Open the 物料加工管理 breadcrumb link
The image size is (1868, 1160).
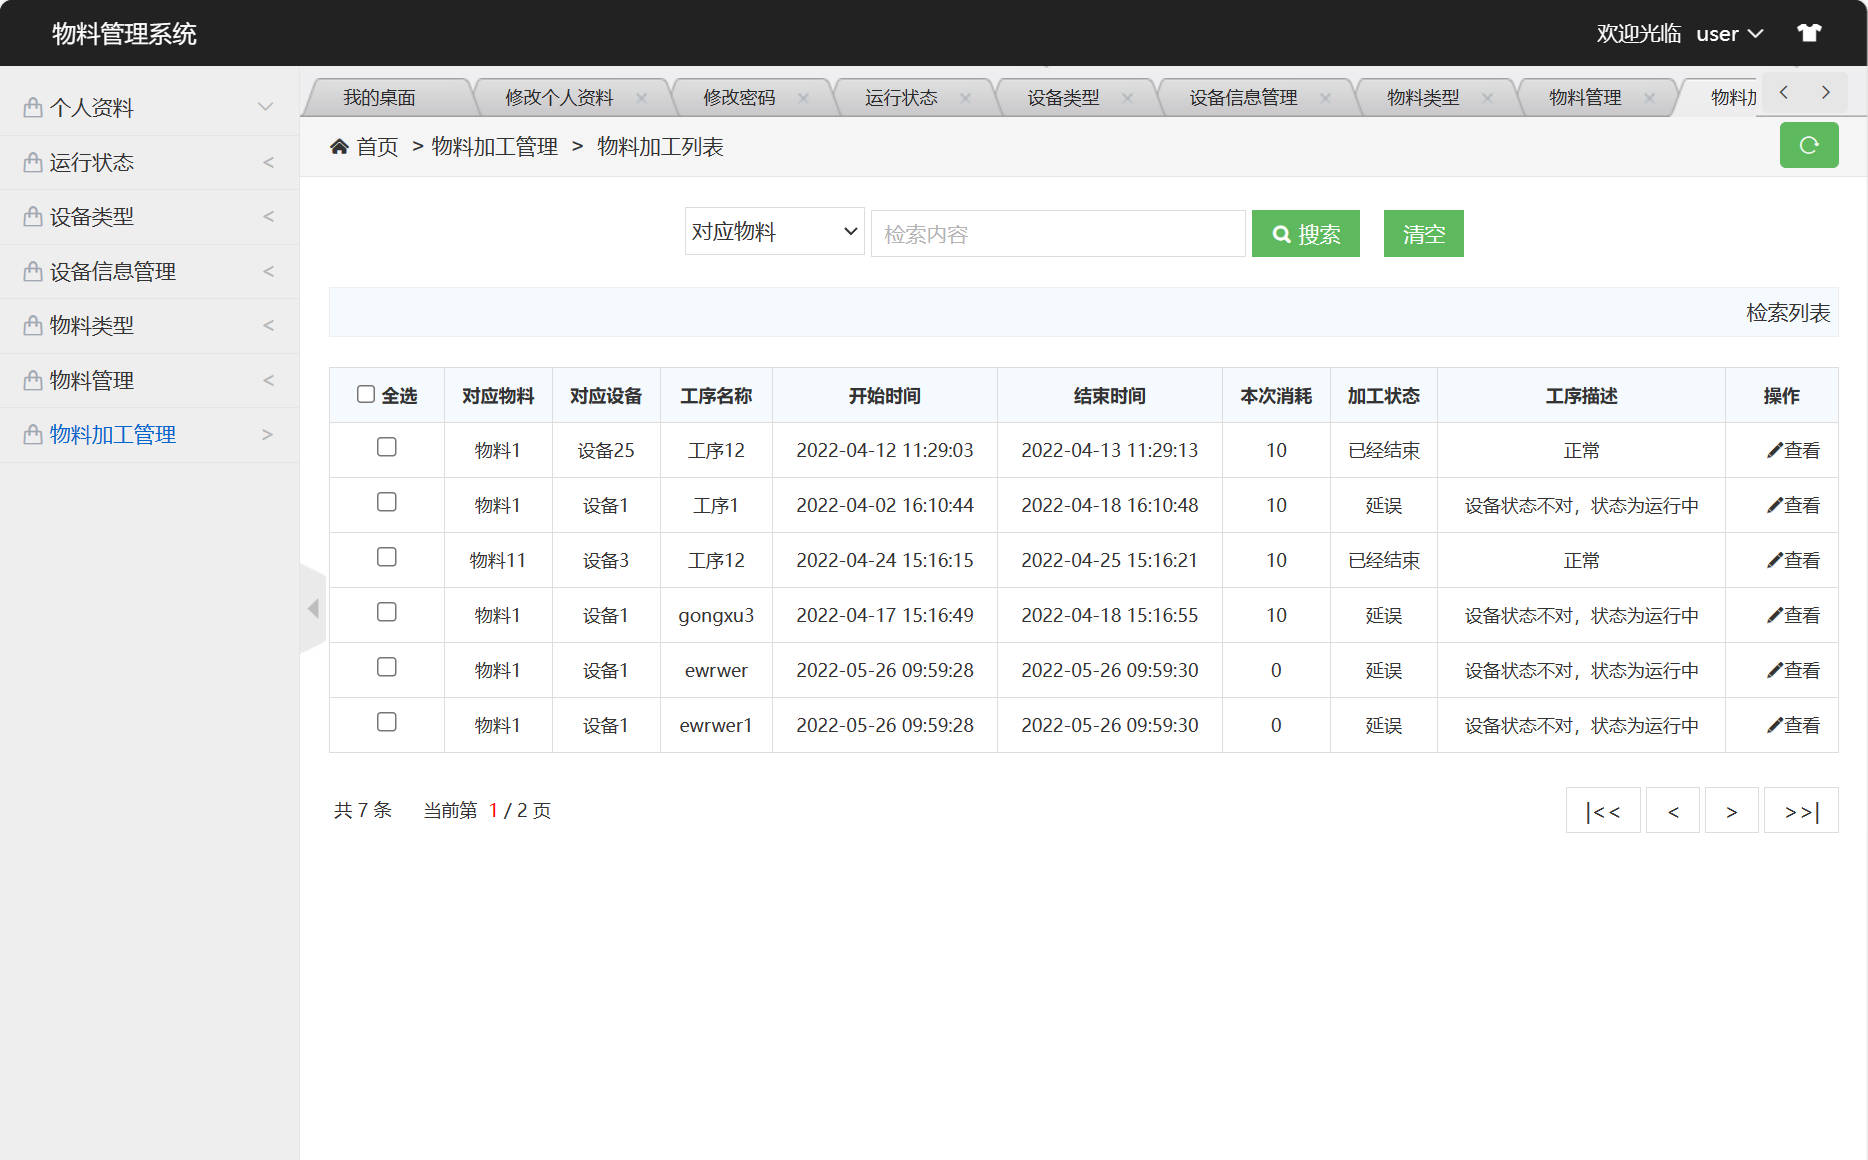(494, 146)
